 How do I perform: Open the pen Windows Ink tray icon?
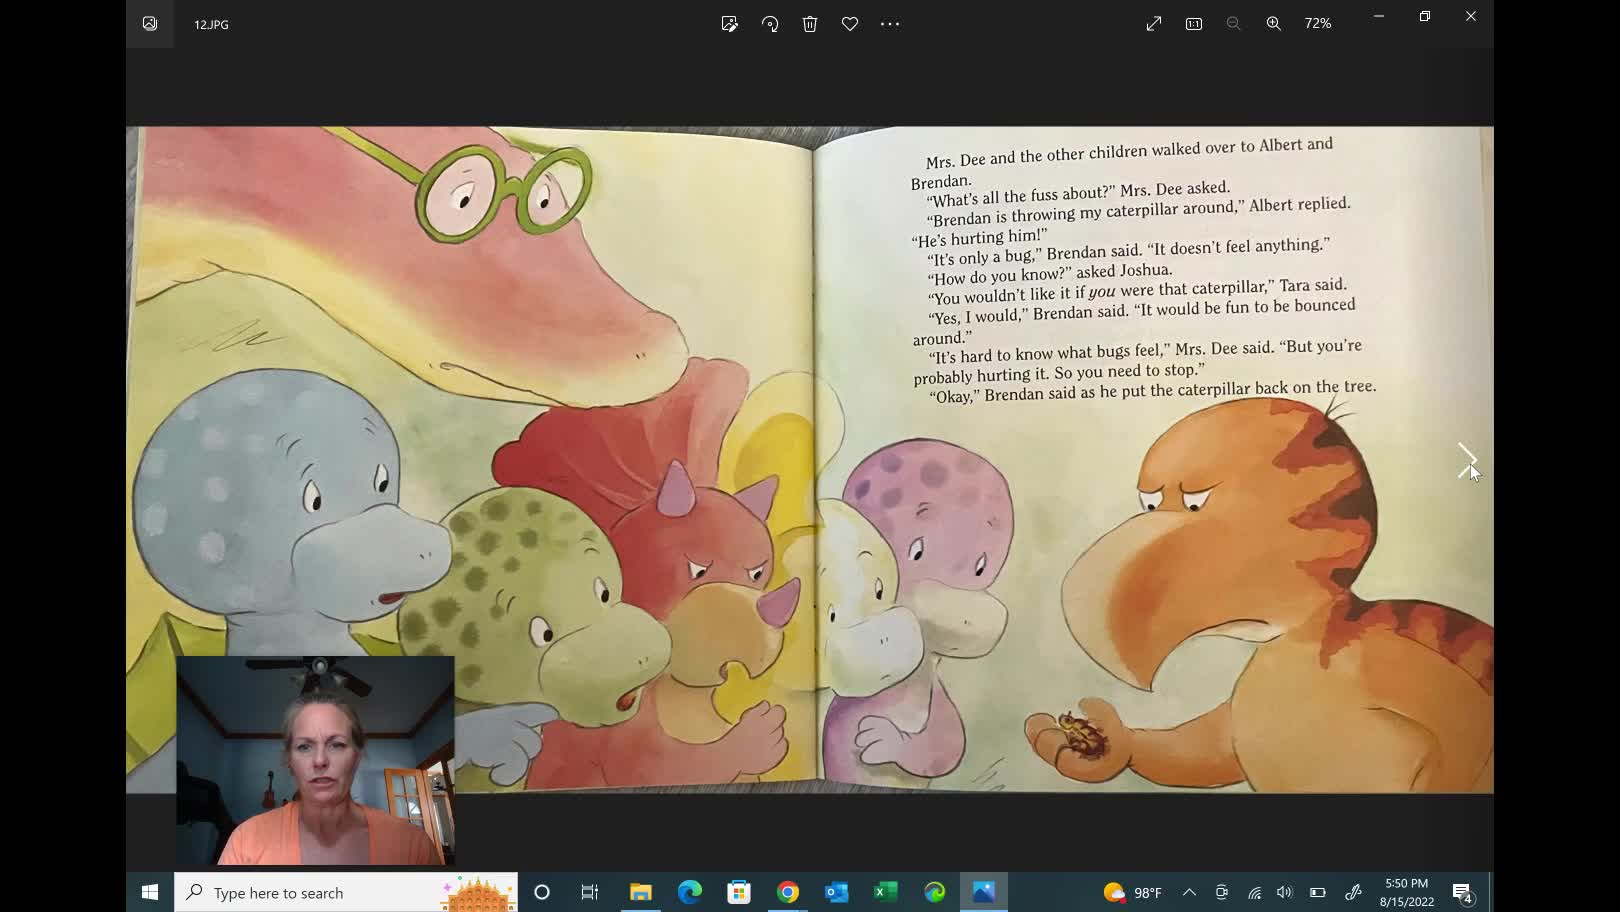point(1353,892)
